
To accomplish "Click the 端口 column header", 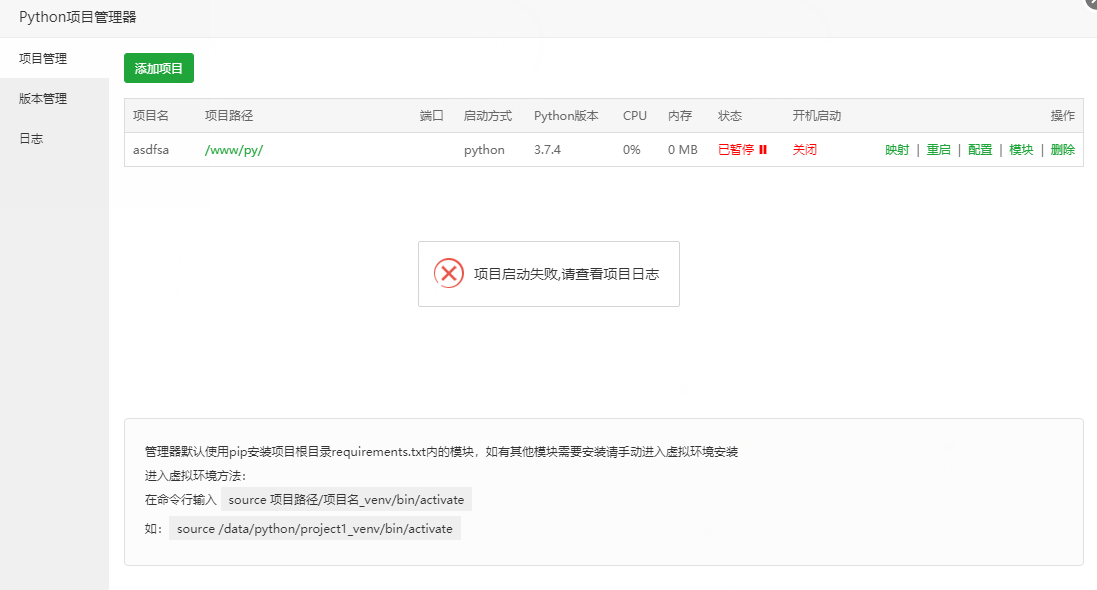I will [x=432, y=115].
